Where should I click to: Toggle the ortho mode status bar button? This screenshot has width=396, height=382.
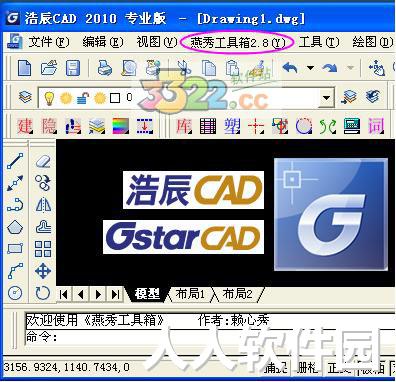click(x=338, y=368)
